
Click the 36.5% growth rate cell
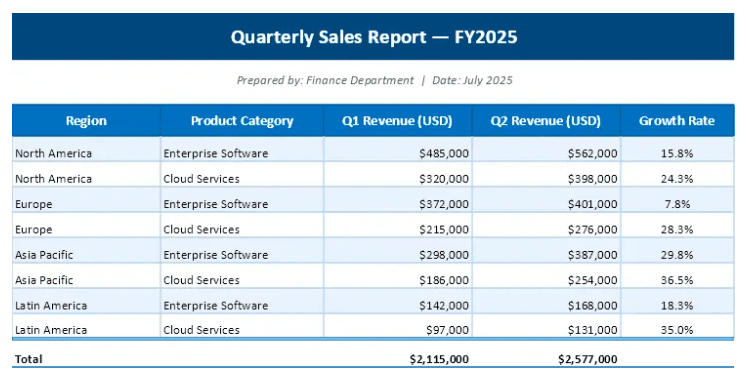click(x=677, y=280)
